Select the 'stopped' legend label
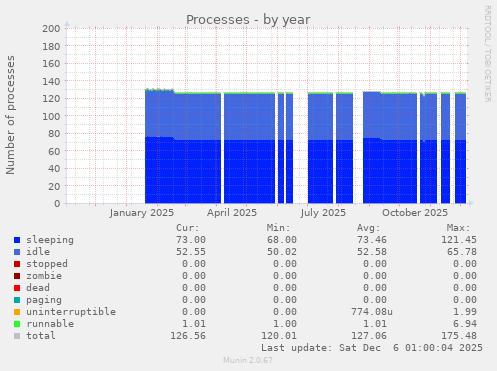The height and width of the screenshot is (371, 497). (x=47, y=264)
